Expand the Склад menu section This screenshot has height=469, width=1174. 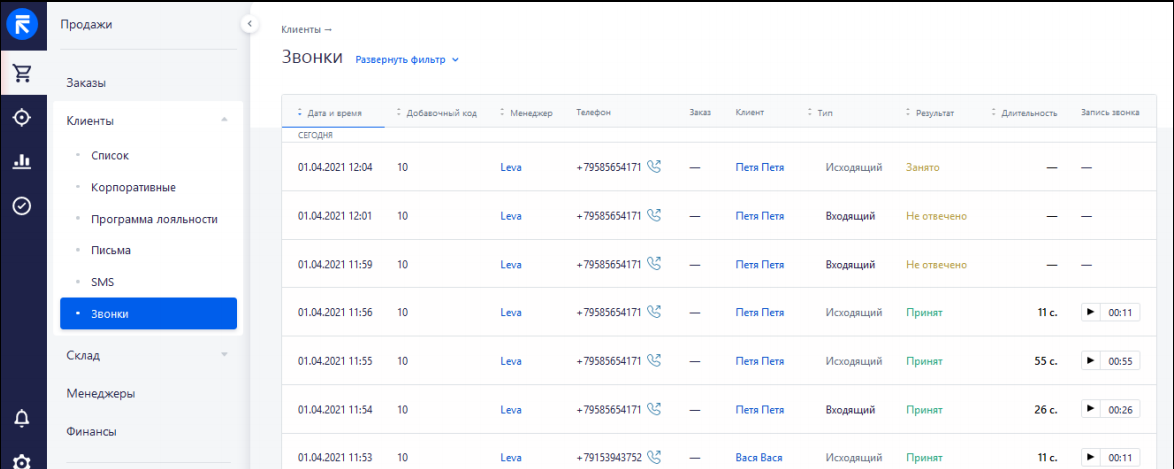point(225,354)
